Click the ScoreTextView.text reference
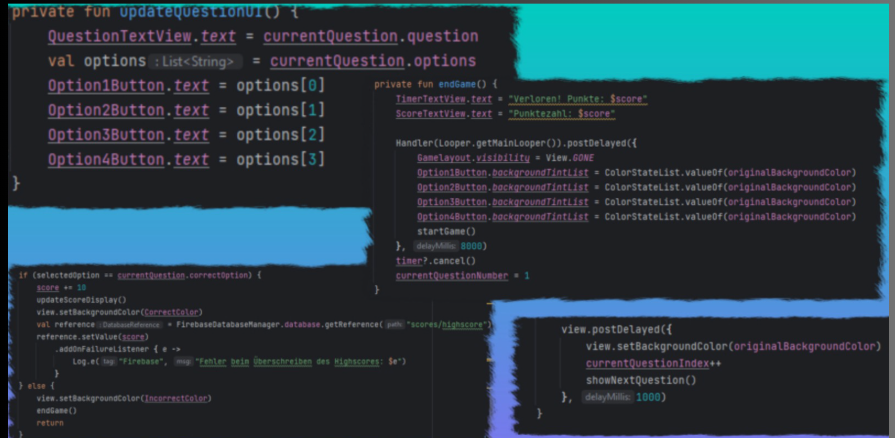The image size is (895, 438). [x=444, y=114]
